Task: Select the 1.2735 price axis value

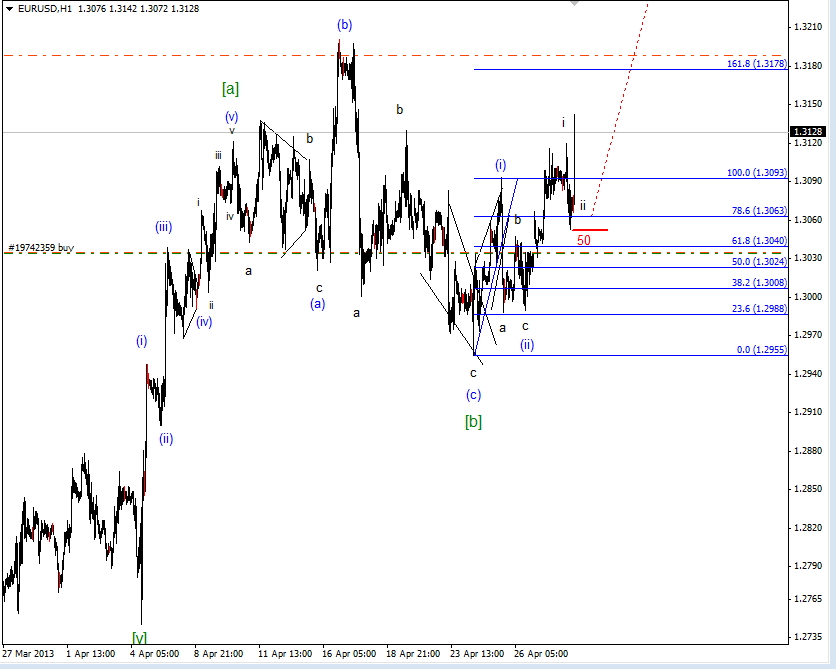Action: [x=808, y=637]
